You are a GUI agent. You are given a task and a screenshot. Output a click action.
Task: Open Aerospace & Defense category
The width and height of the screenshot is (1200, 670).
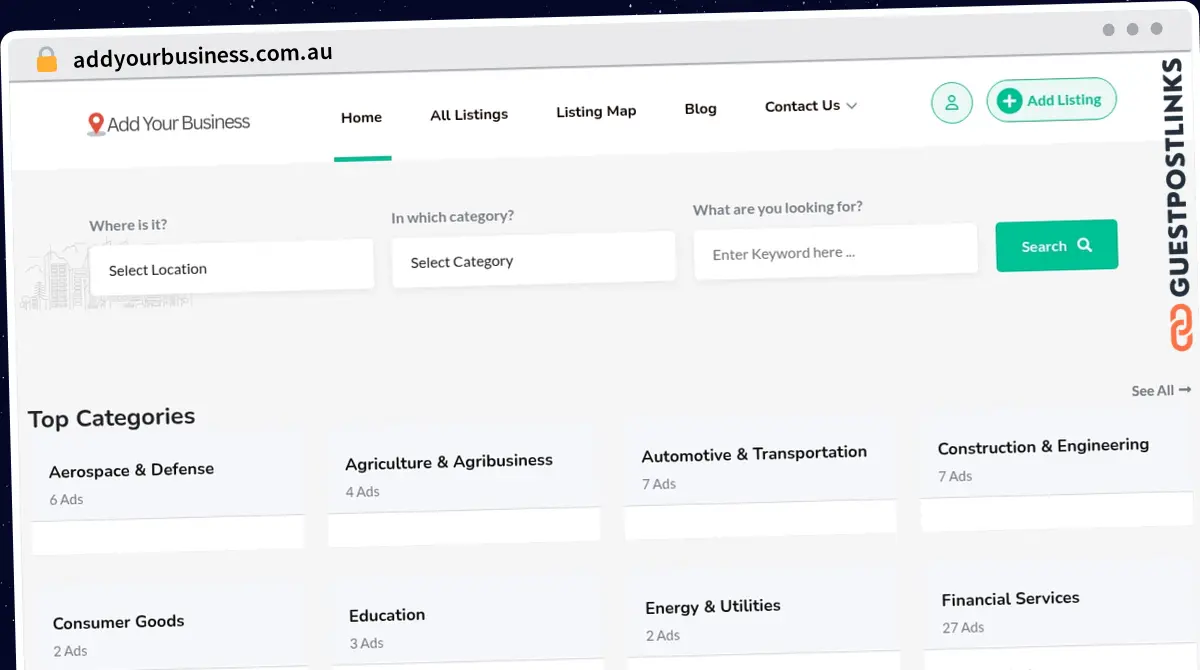click(131, 470)
